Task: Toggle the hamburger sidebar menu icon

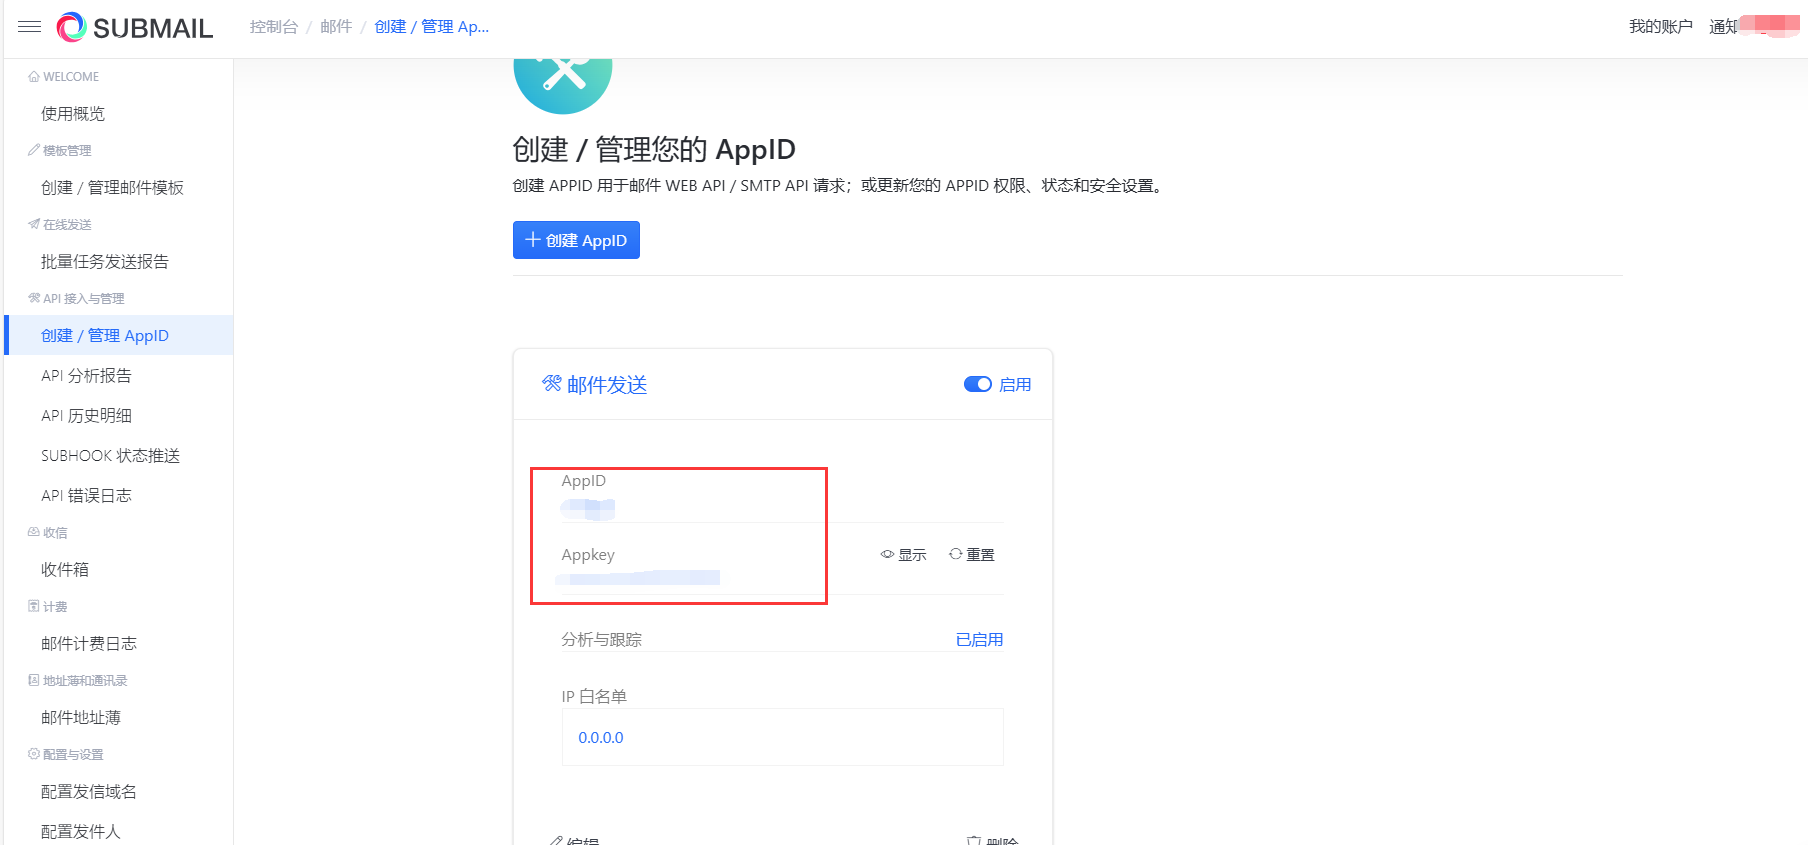Action: tap(30, 27)
